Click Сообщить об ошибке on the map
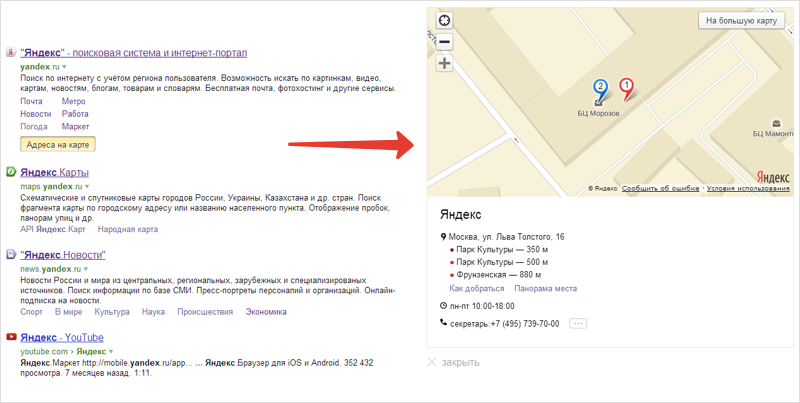 (x=660, y=188)
